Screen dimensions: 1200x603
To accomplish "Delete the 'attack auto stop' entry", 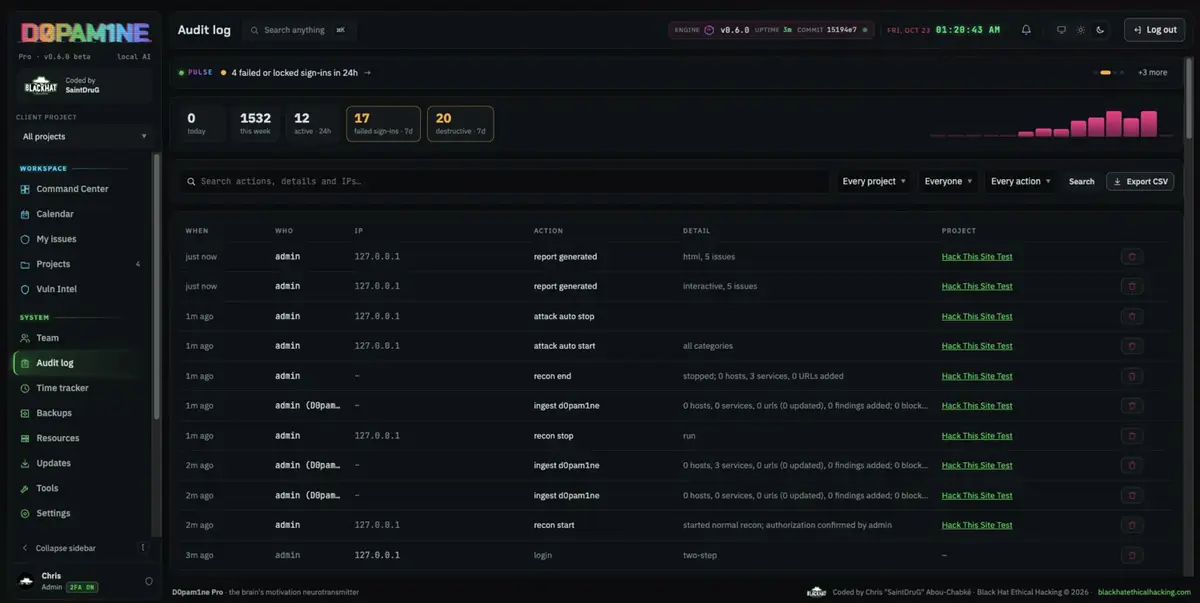I will click(x=1132, y=316).
